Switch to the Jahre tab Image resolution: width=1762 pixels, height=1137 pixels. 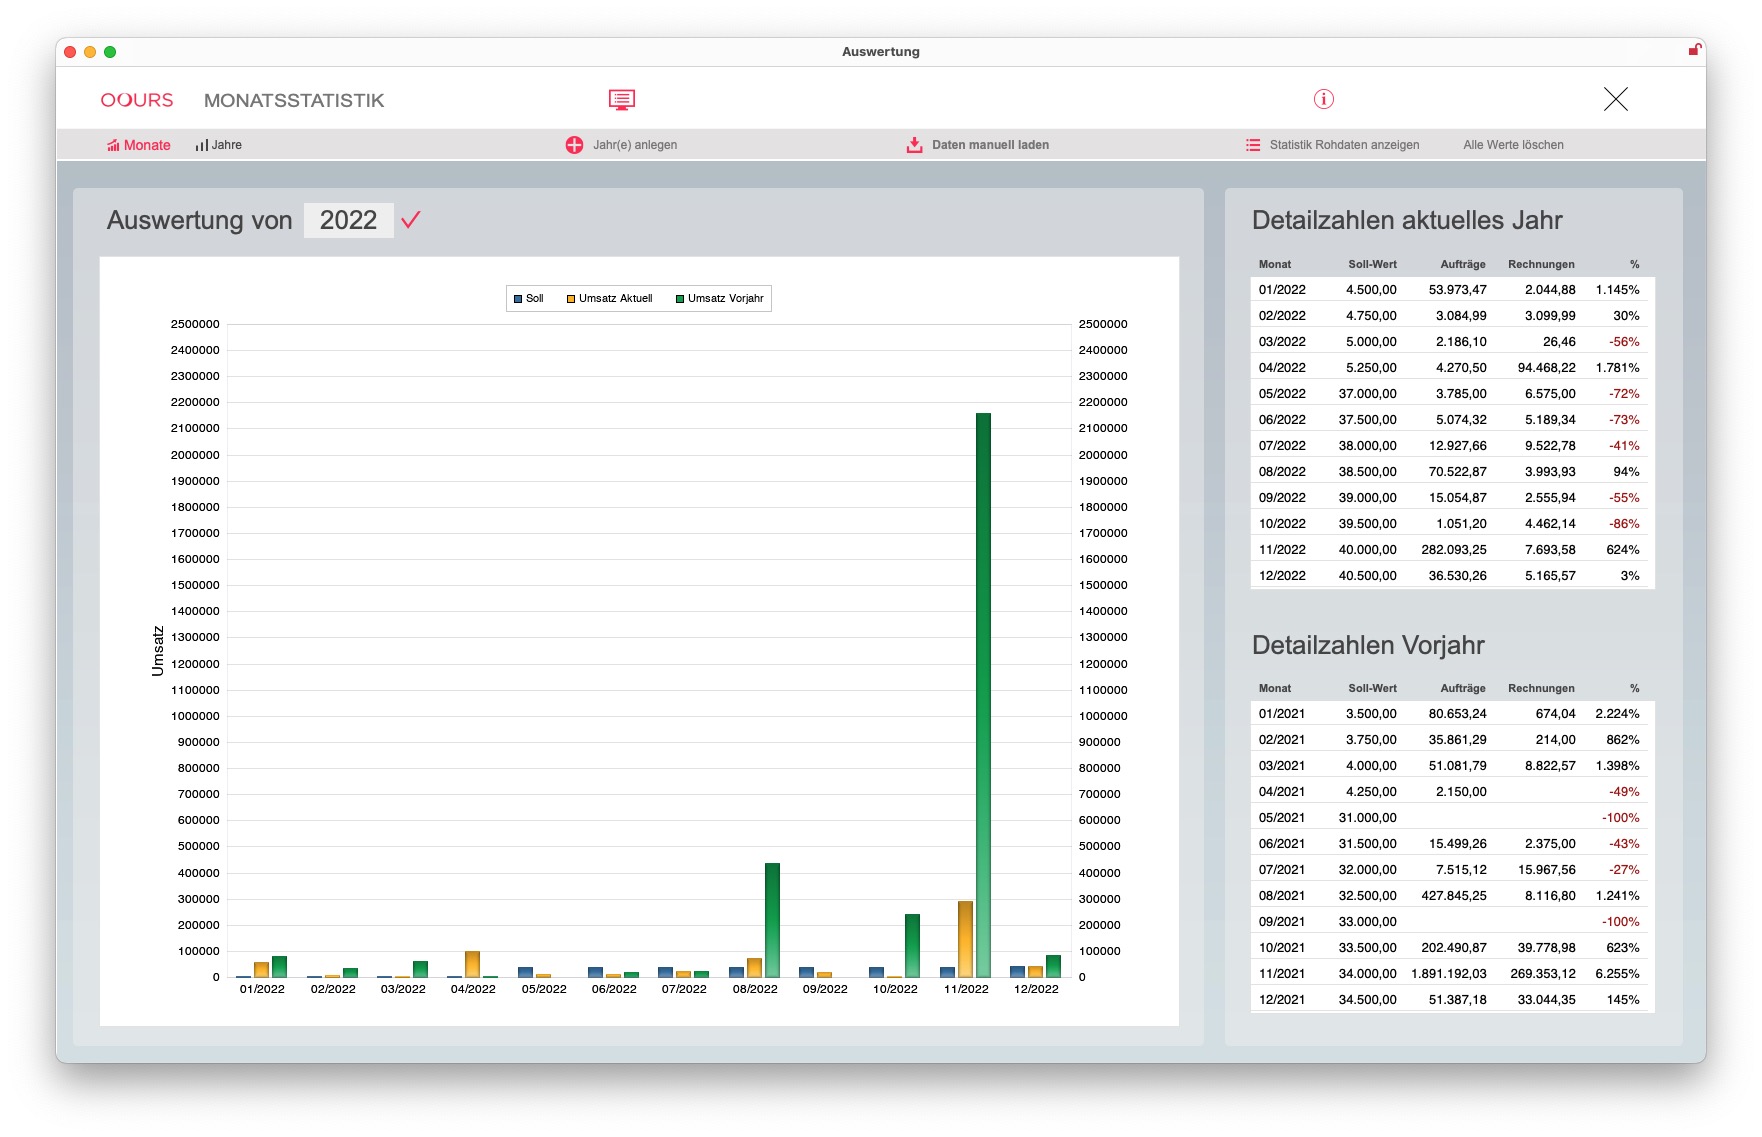[x=219, y=145]
